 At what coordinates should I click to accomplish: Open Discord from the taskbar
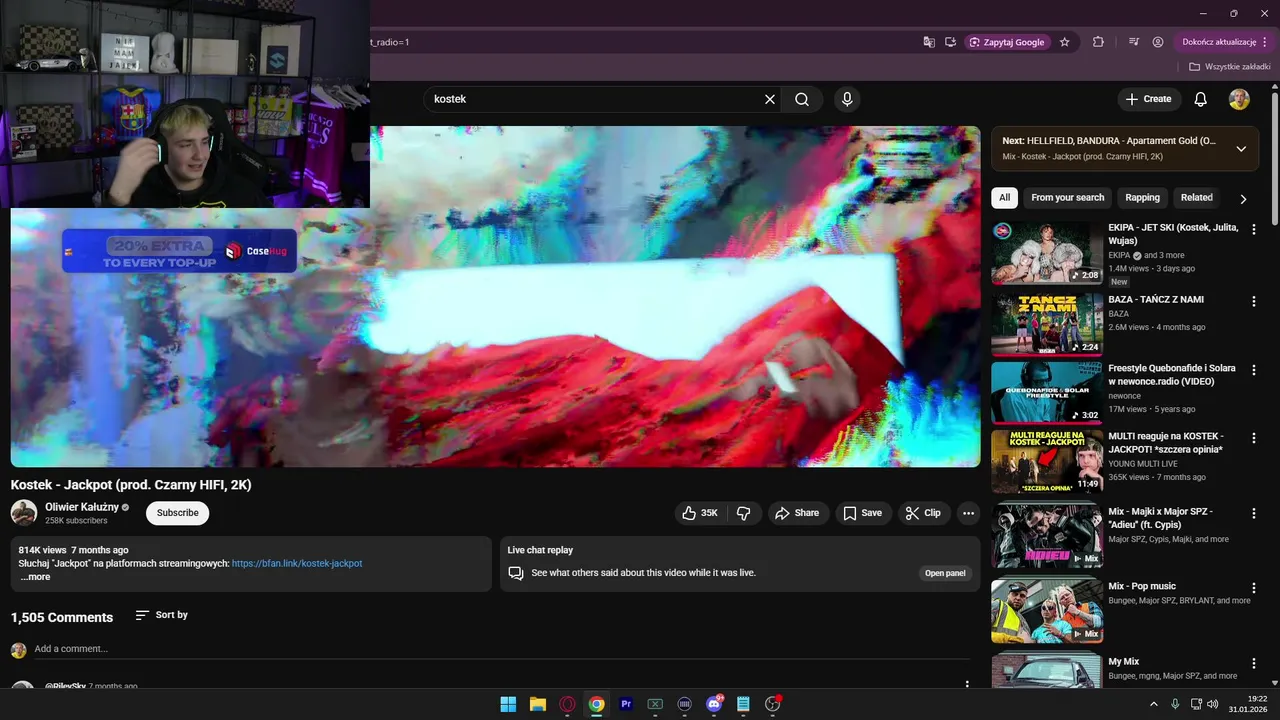[714, 704]
